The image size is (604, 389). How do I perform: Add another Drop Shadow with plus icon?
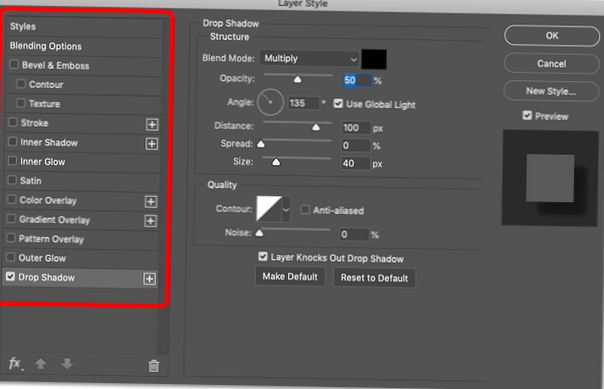click(150, 278)
